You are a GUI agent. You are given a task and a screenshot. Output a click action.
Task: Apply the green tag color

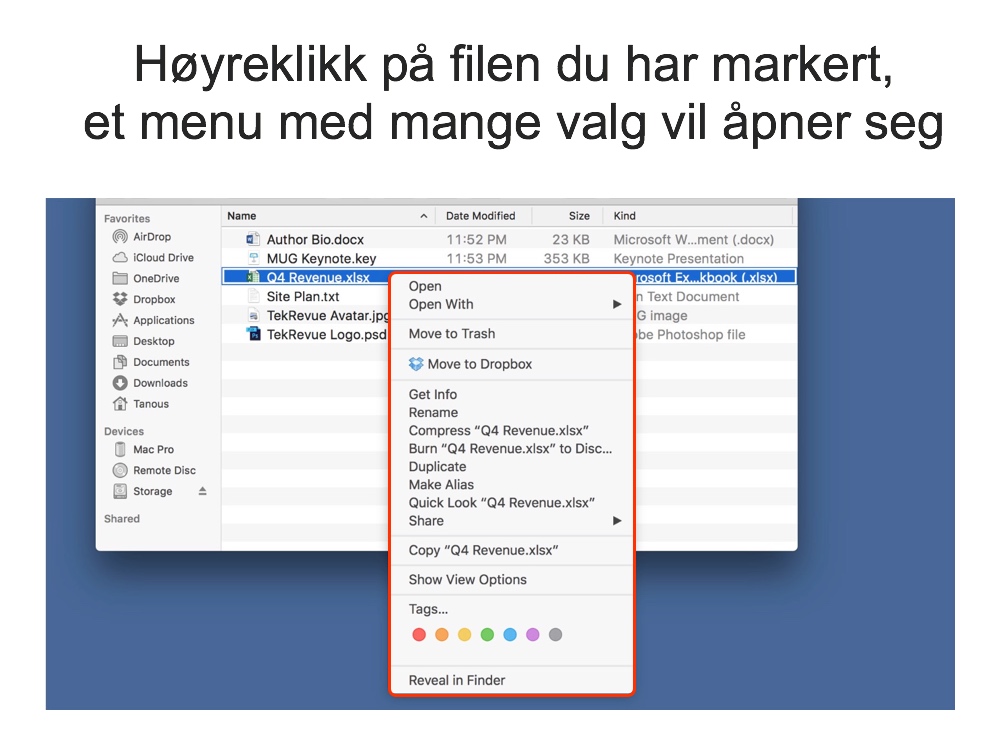pos(487,635)
